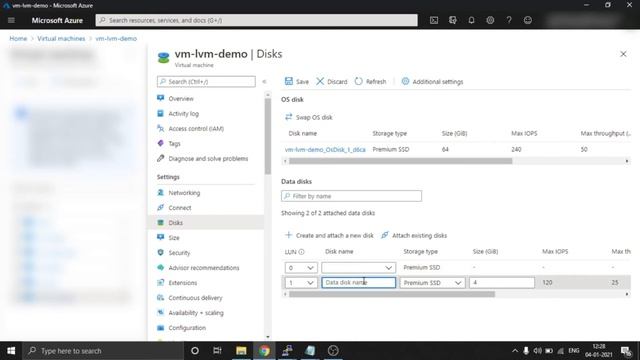Collapse the resource menu with chevron
Screen dimensions: 640x360
(264, 82)
